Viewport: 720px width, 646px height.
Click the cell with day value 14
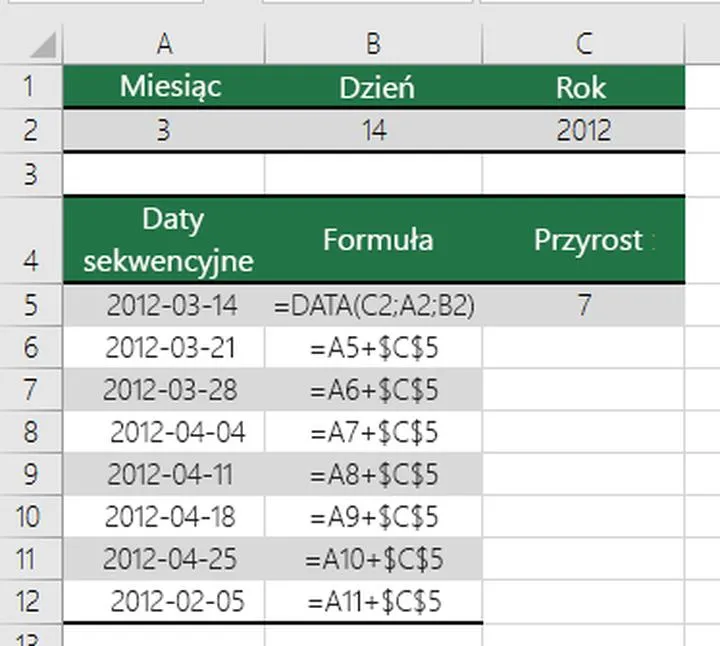[373, 131]
